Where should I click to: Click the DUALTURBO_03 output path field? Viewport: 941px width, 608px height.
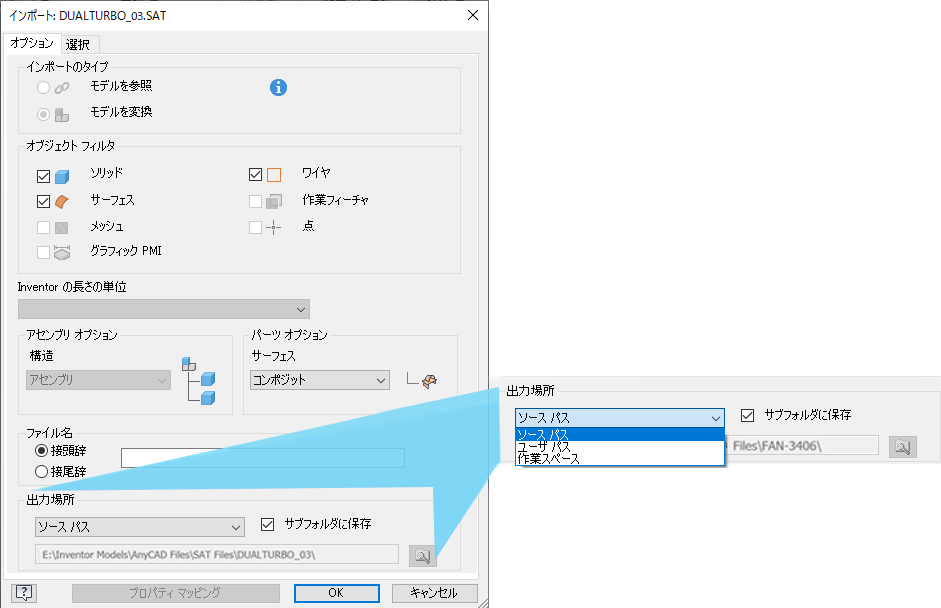217,555
